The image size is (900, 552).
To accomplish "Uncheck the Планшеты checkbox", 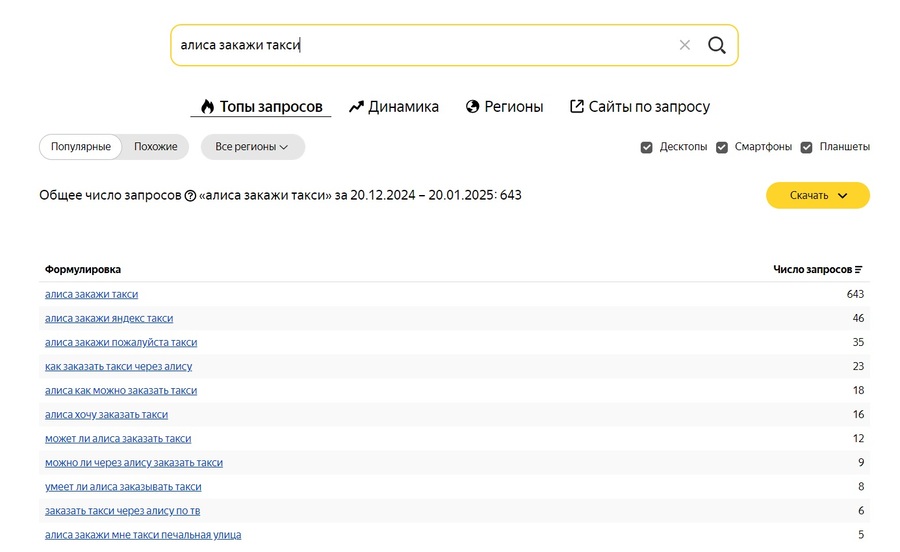I will tap(806, 147).
